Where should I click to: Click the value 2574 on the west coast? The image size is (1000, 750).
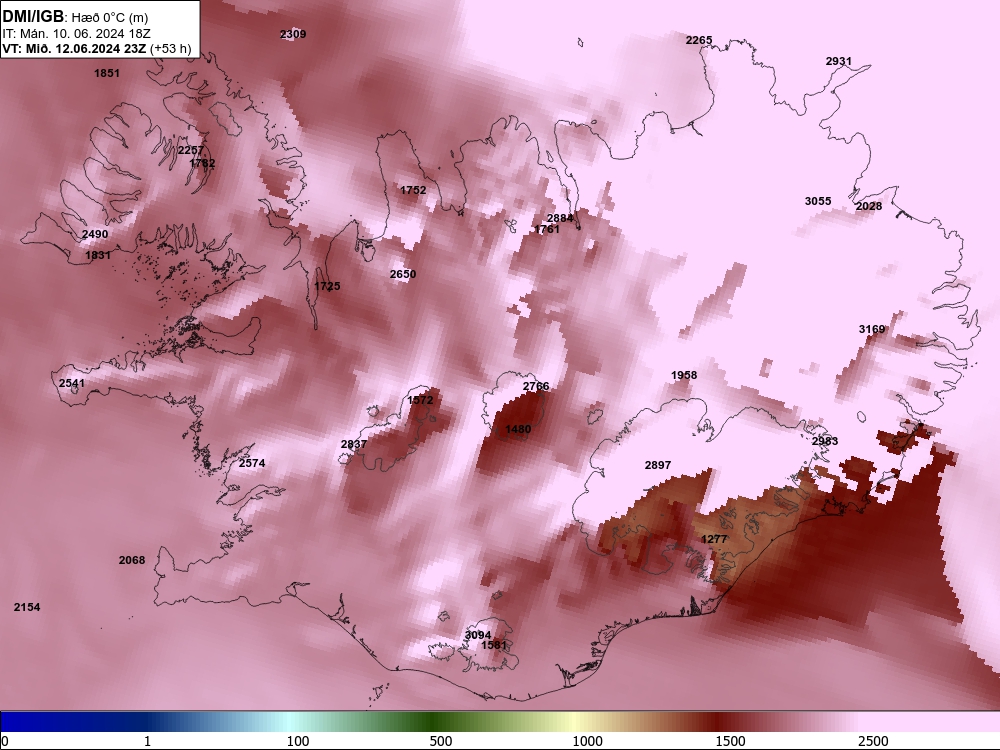coord(252,464)
